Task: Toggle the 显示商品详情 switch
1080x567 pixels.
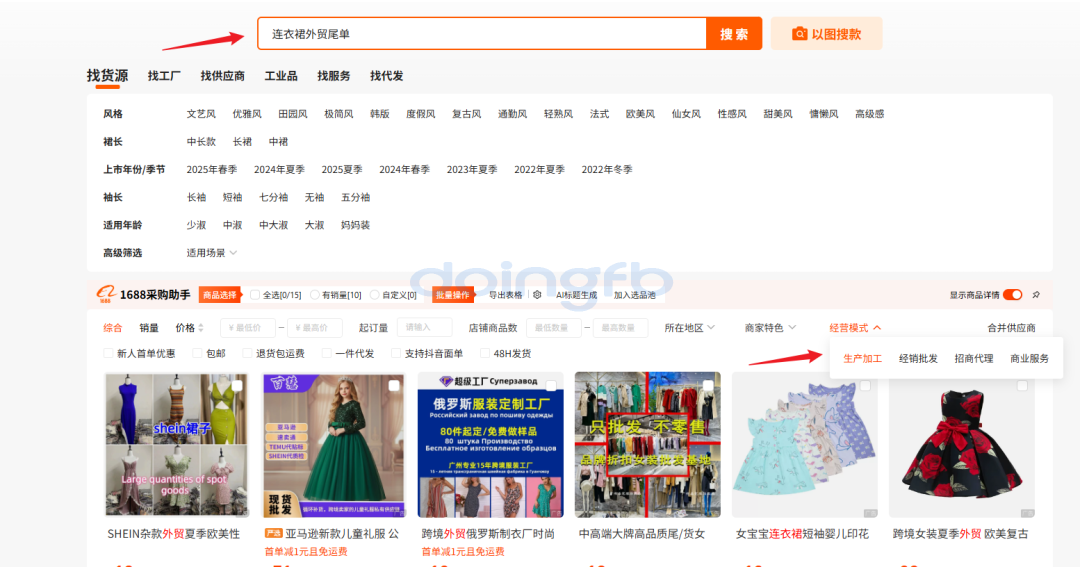Action: pyautogui.click(x=1012, y=295)
